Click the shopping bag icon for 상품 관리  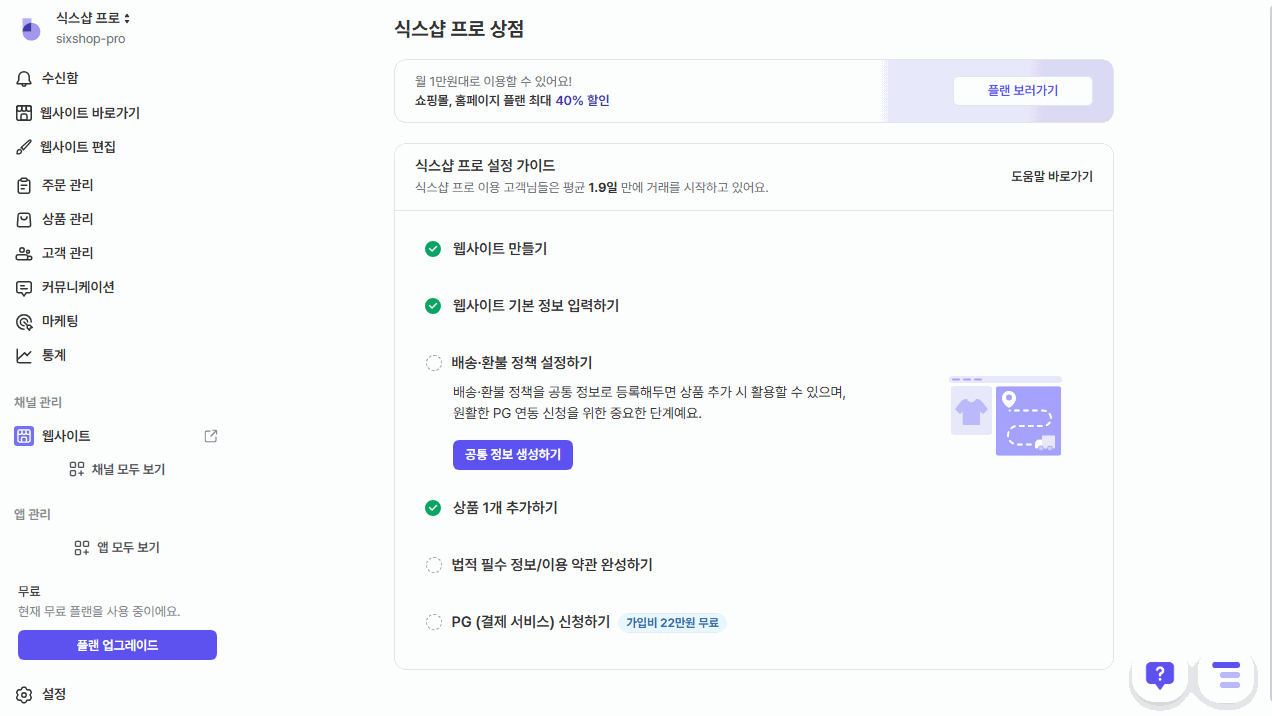(25, 219)
